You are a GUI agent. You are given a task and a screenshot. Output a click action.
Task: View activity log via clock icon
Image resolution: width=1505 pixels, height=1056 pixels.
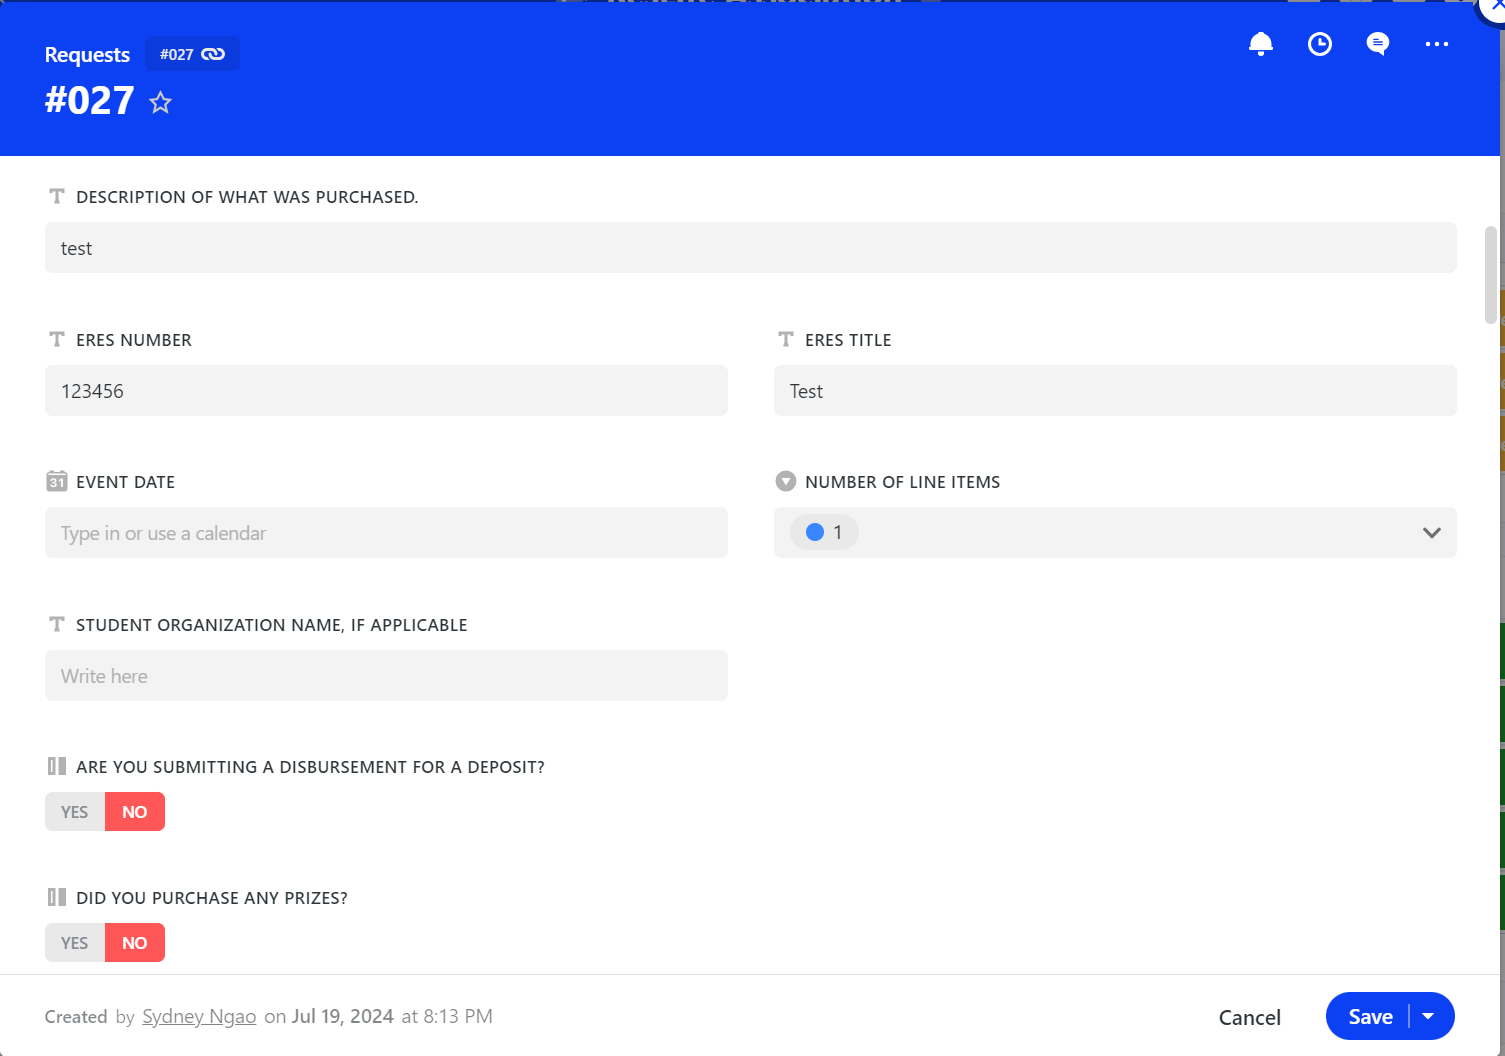point(1319,44)
